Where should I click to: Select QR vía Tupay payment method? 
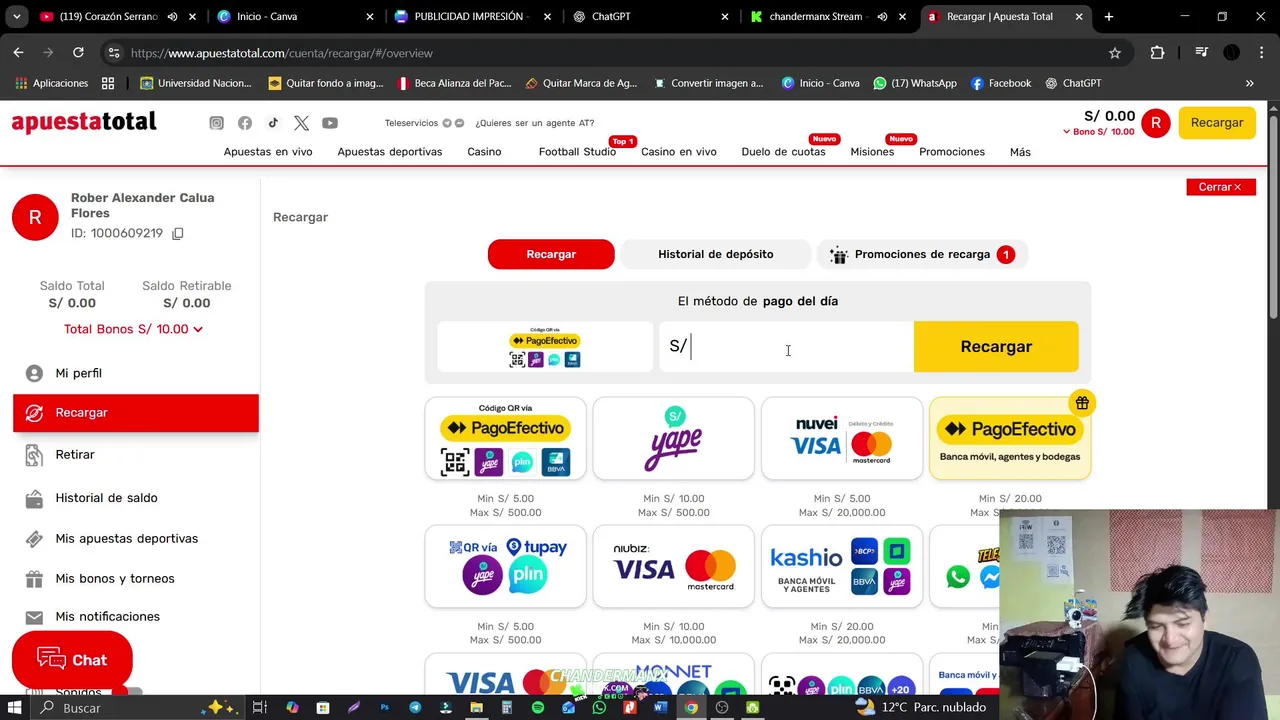506,567
